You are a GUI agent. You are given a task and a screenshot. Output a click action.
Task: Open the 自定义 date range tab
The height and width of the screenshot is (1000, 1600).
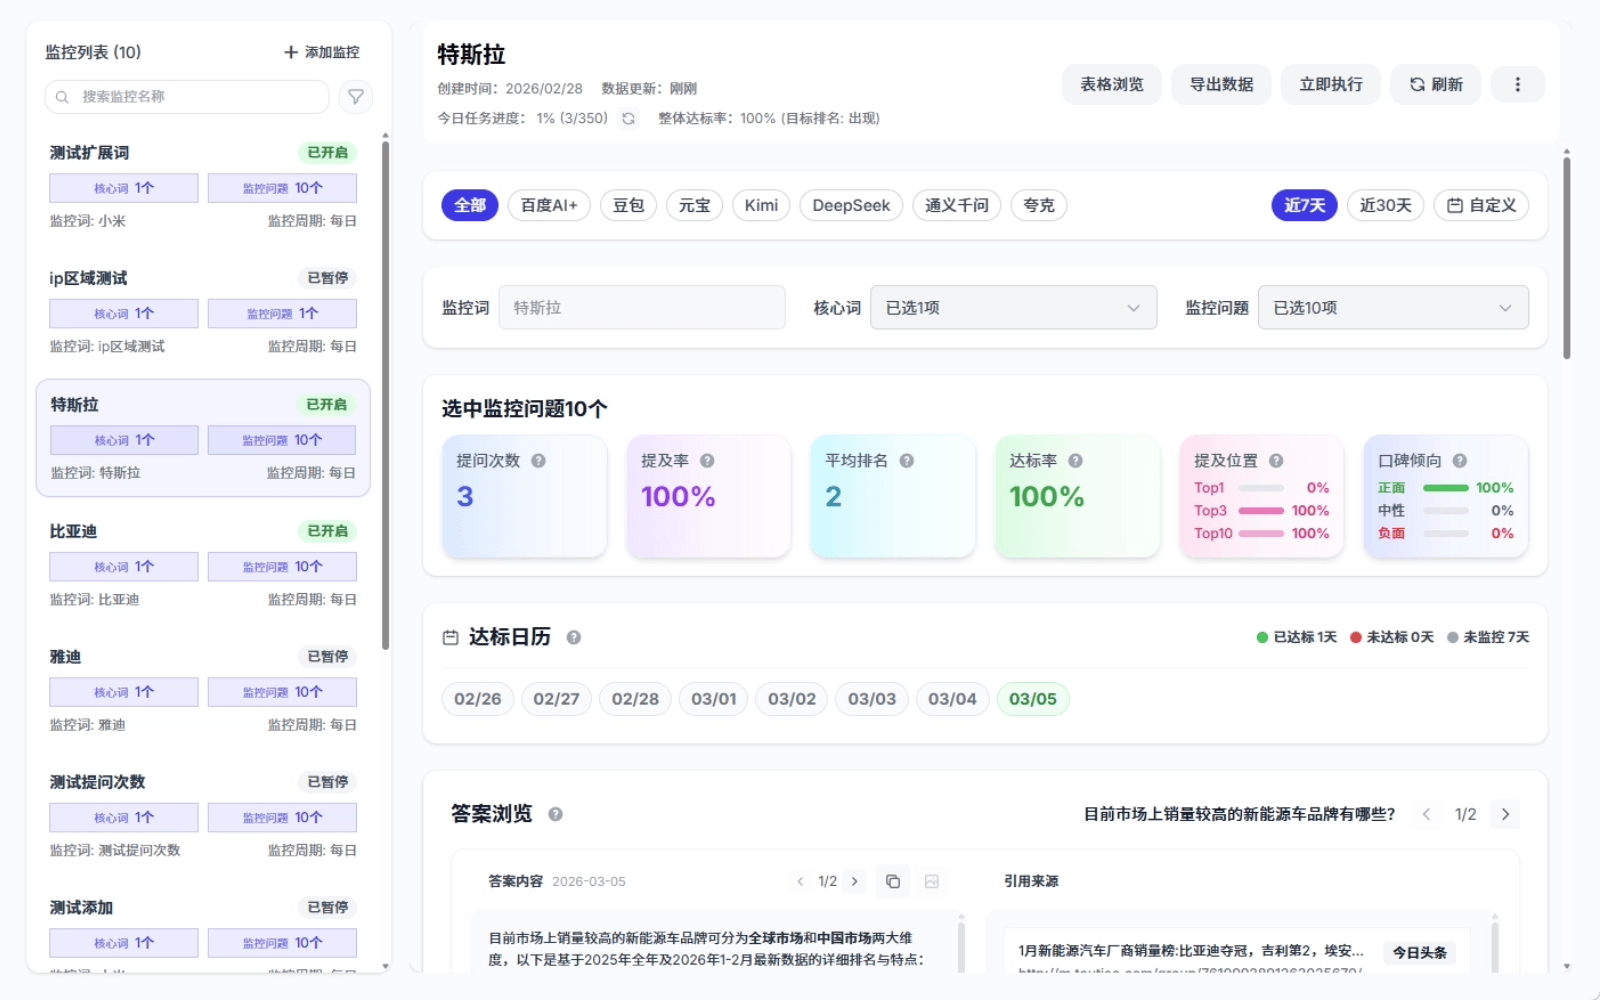click(x=1481, y=205)
